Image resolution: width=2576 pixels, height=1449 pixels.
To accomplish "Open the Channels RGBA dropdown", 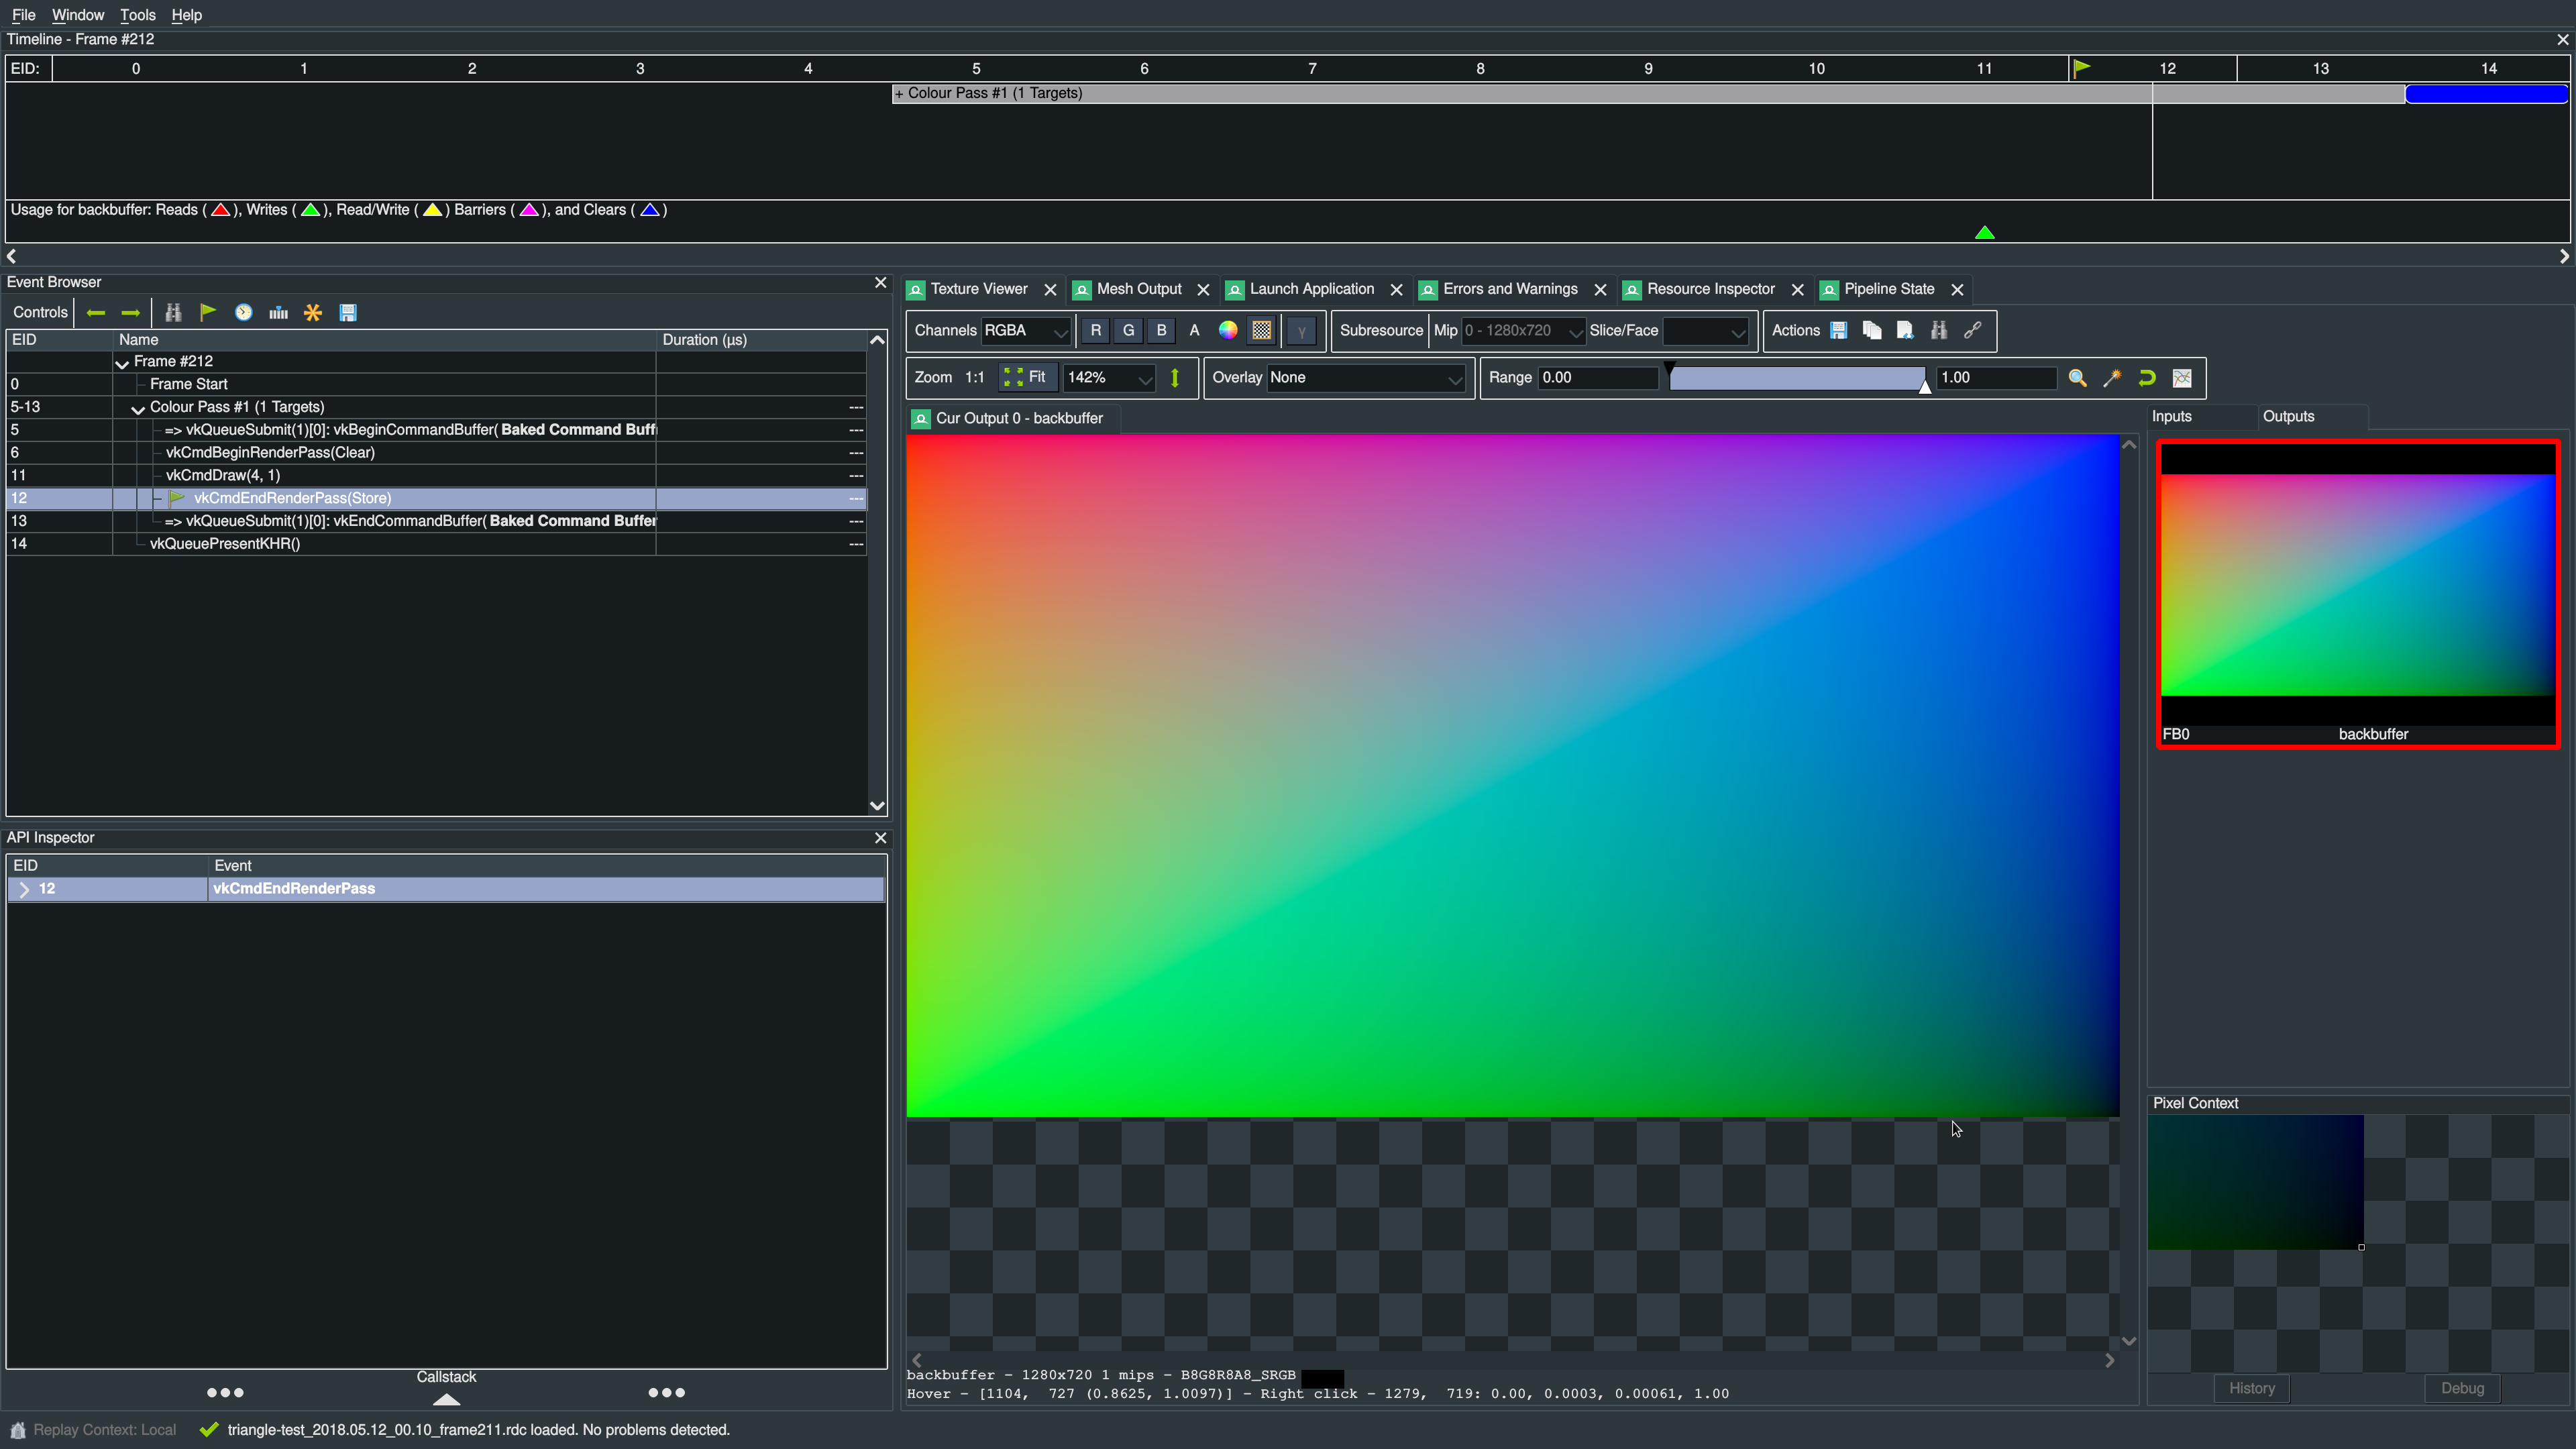I will 1025,331.
